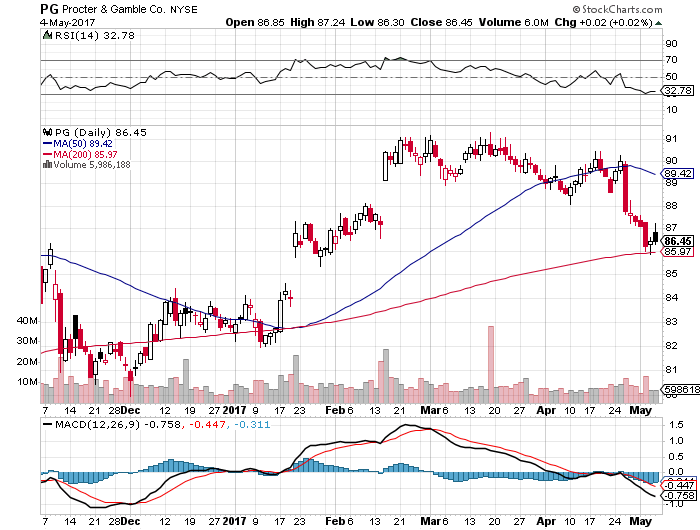Click the 91 price level on right axis
Screen dimensions: 700x530
click(671, 138)
